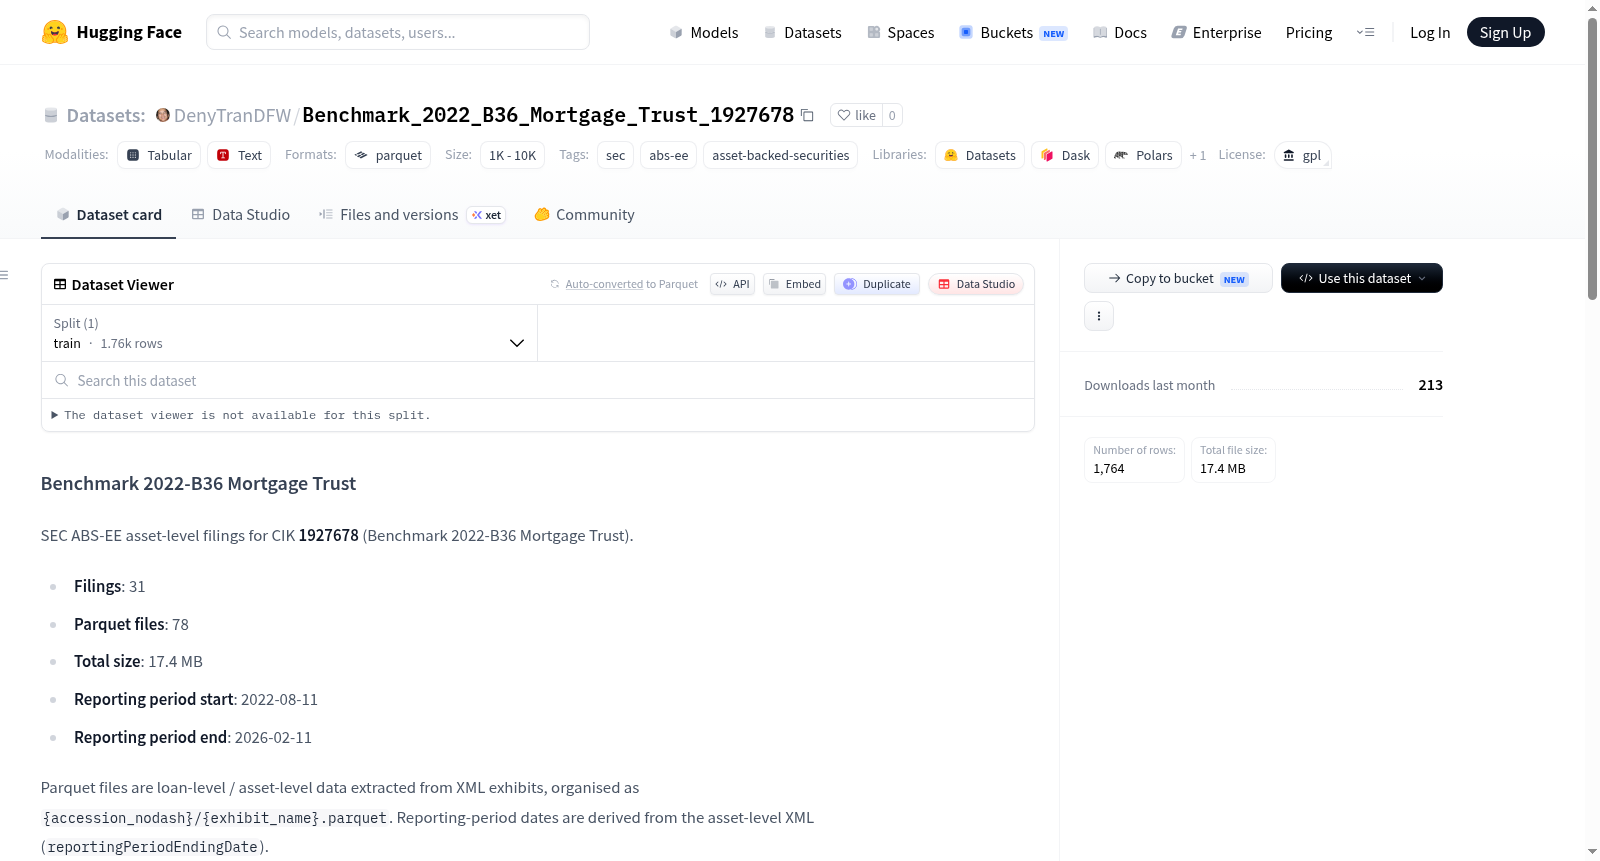1600x861 pixels.
Task: Expand the navigation overflow menu icon
Action: click(x=1365, y=32)
